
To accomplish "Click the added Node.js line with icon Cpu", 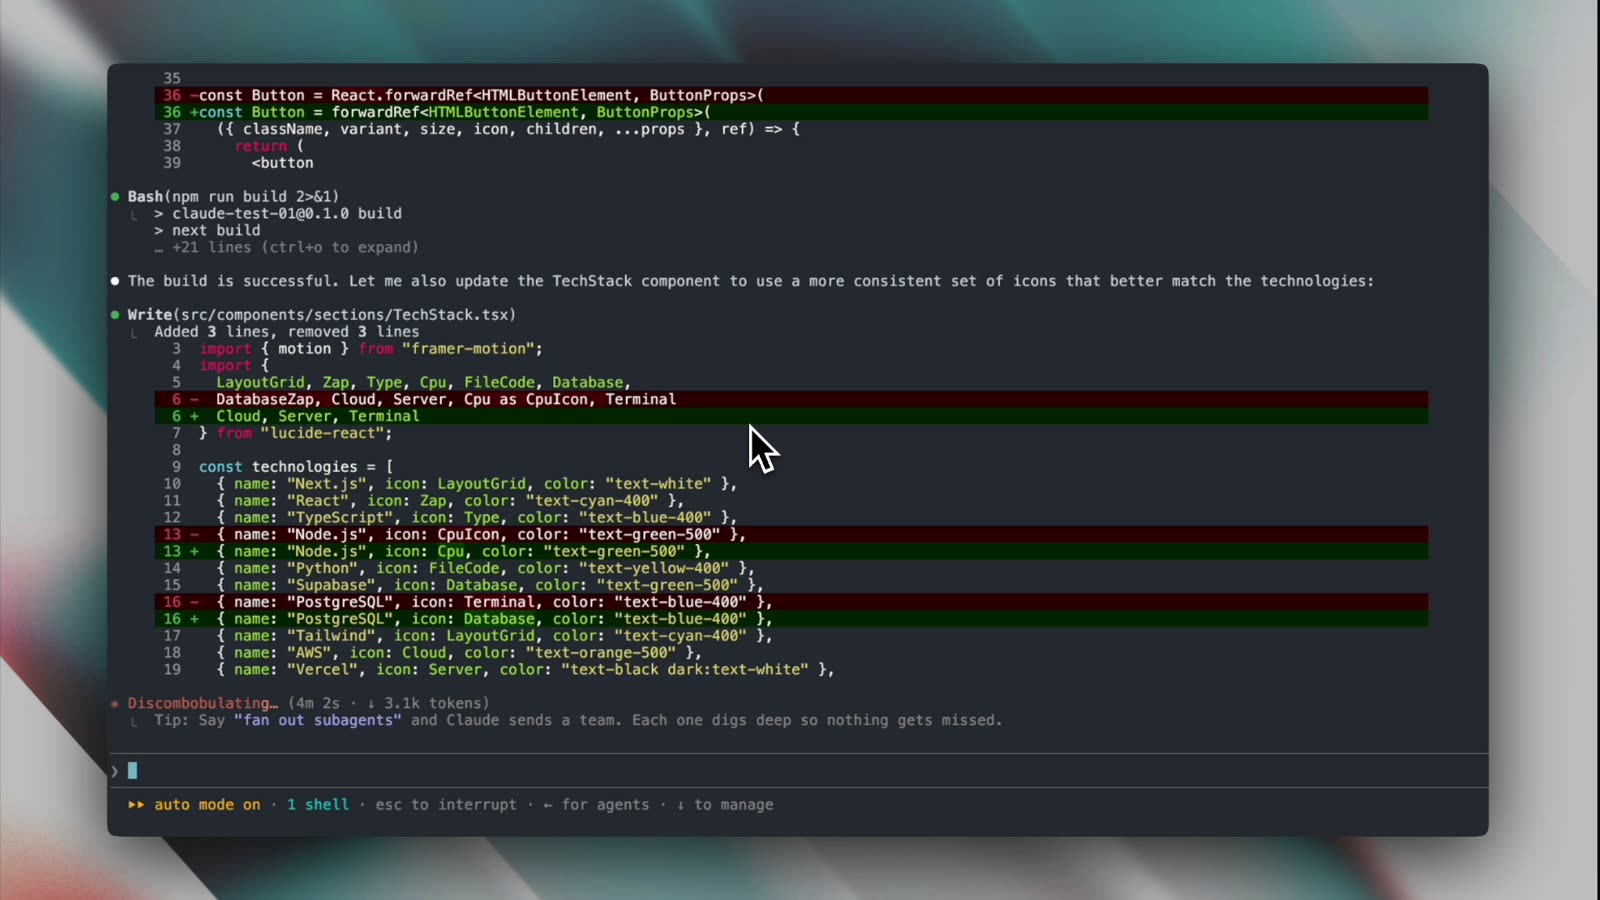I will (791, 551).
